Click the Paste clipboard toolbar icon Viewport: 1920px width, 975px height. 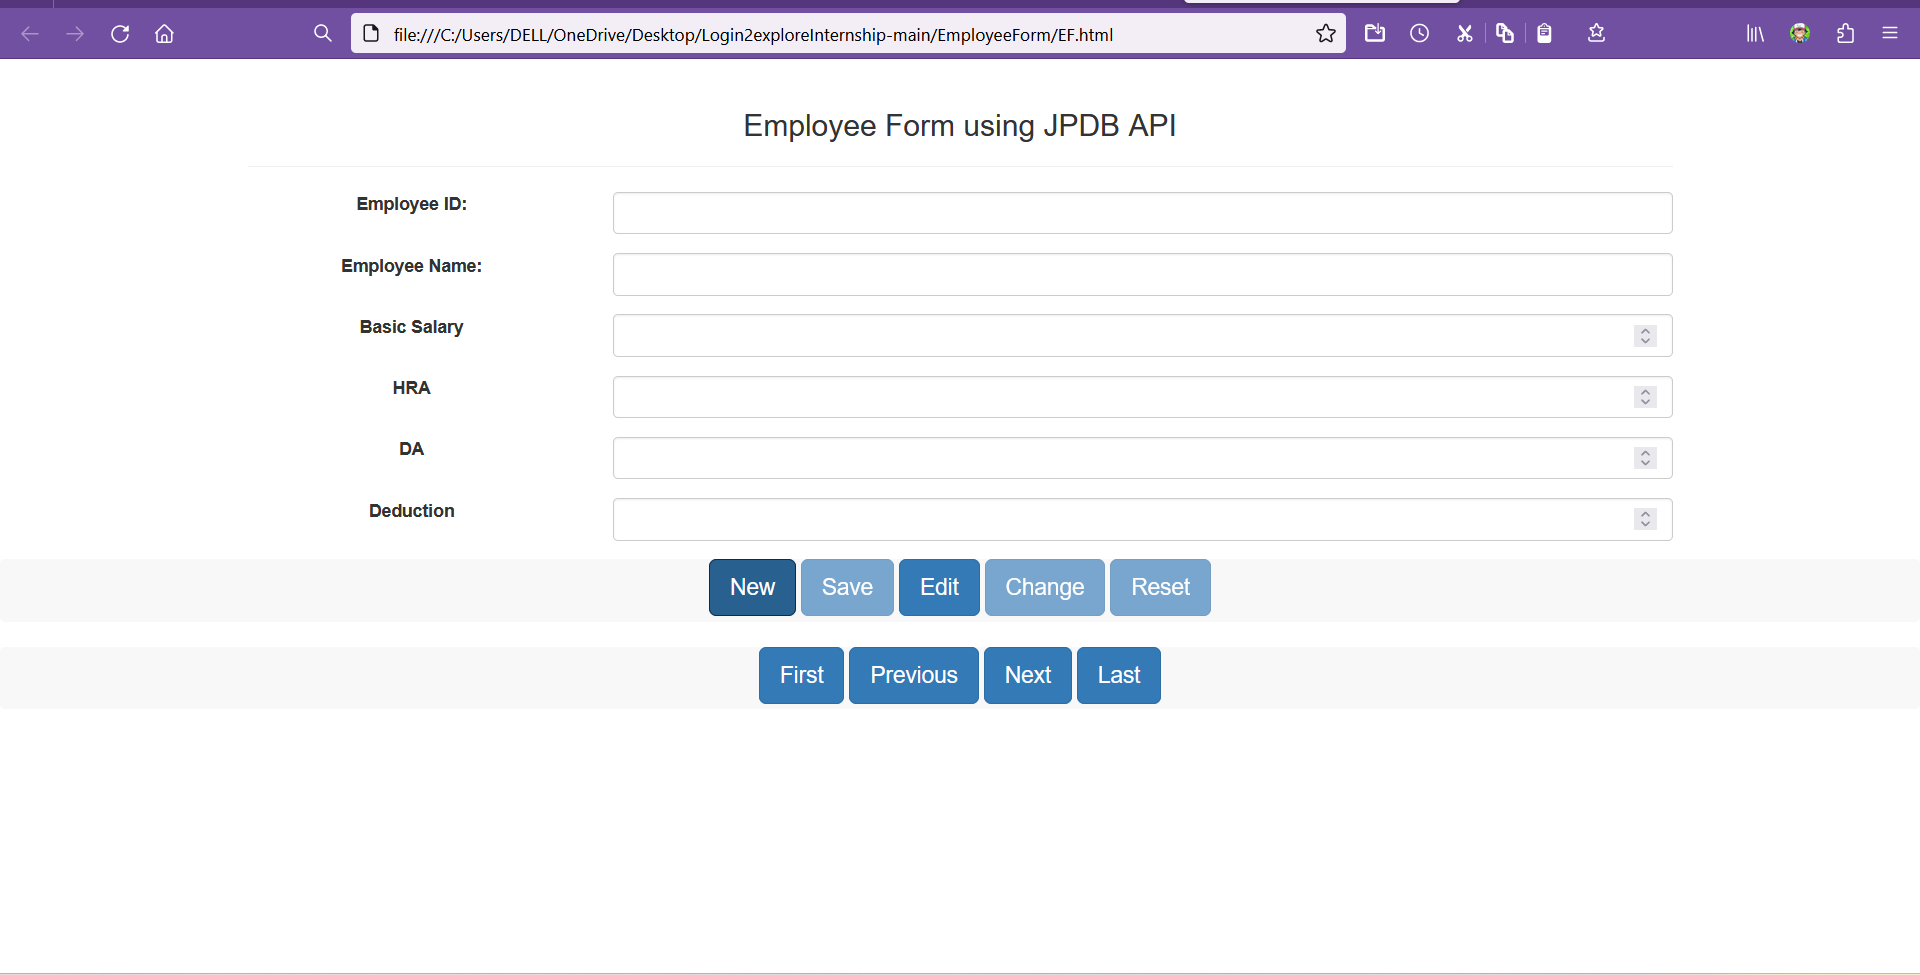point(1544,33)
